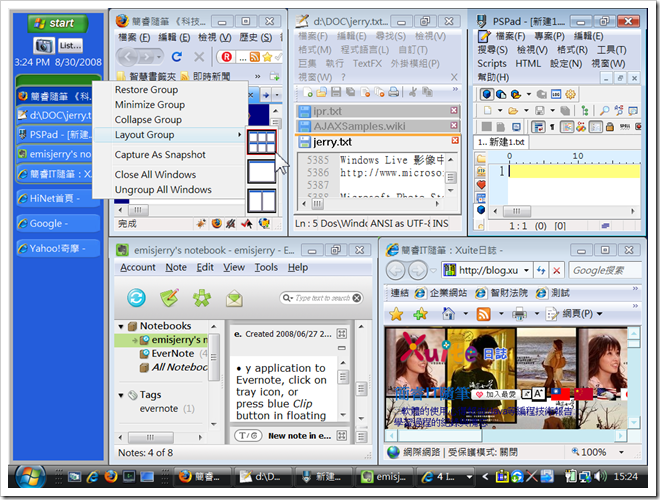This screenshot has height=500, width=660.
Task: Select Yahoo sidebar window entry
Action: point(58,248)
